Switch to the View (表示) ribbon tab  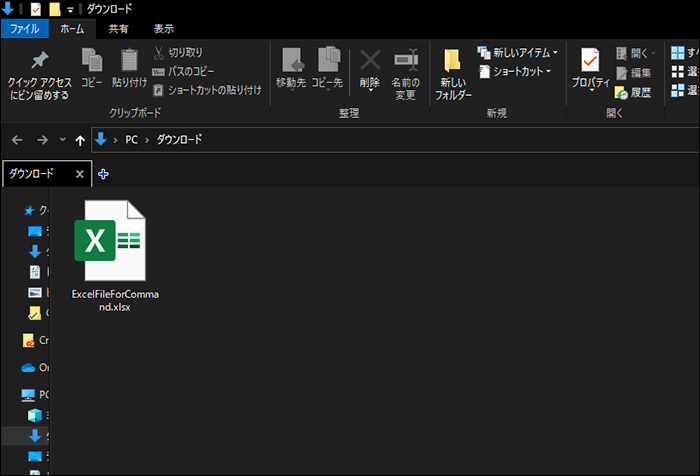(164, 29)
